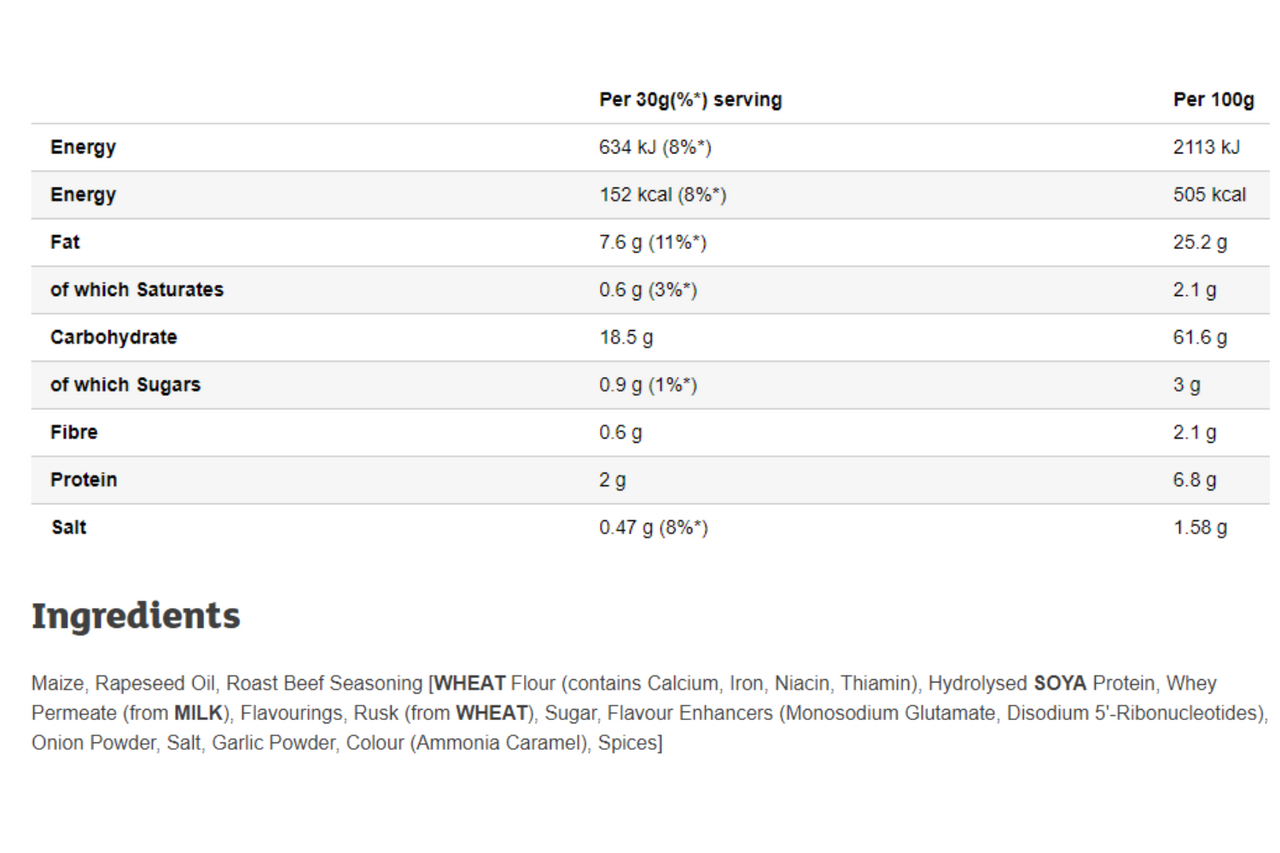
Task: Select the '152 kcal (8%*)' cell
Action: tap(662, 195)
